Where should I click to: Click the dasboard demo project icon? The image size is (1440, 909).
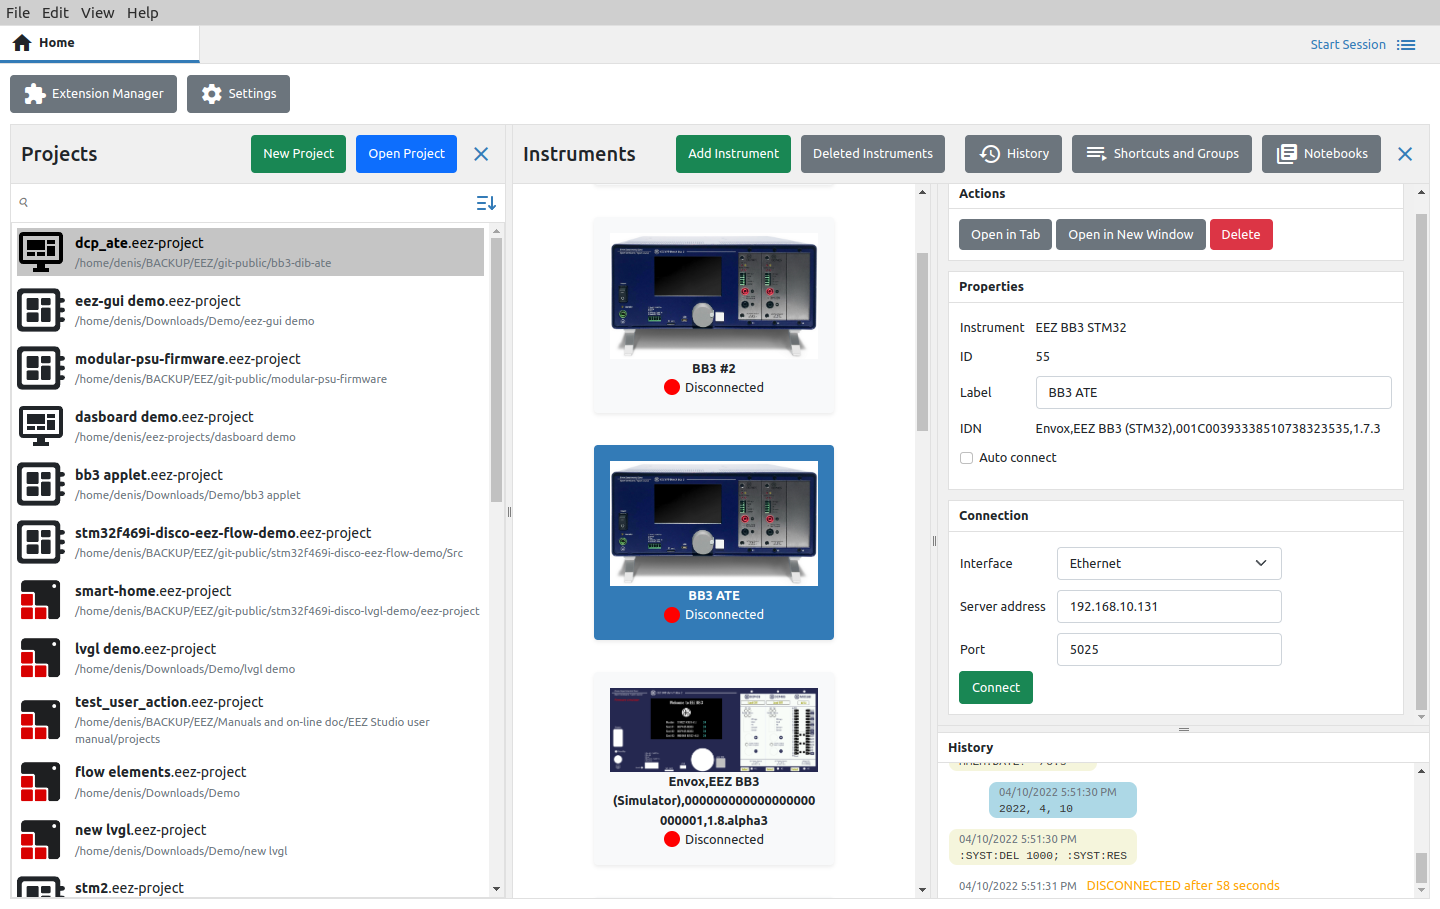tap(41, 426)
